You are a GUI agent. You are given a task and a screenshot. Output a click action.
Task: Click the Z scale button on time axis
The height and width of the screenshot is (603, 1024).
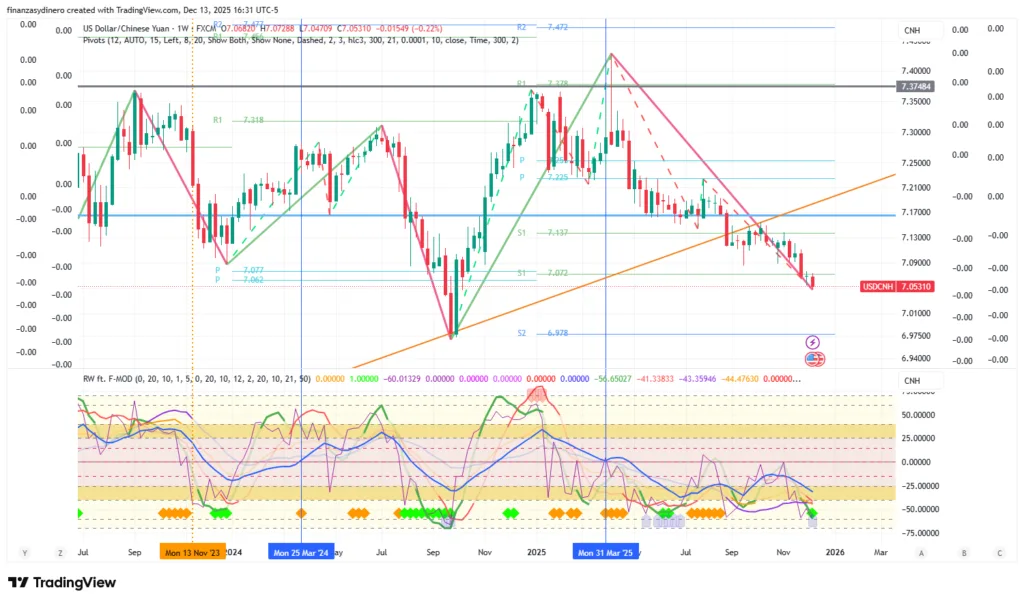(x=60, y=552)
